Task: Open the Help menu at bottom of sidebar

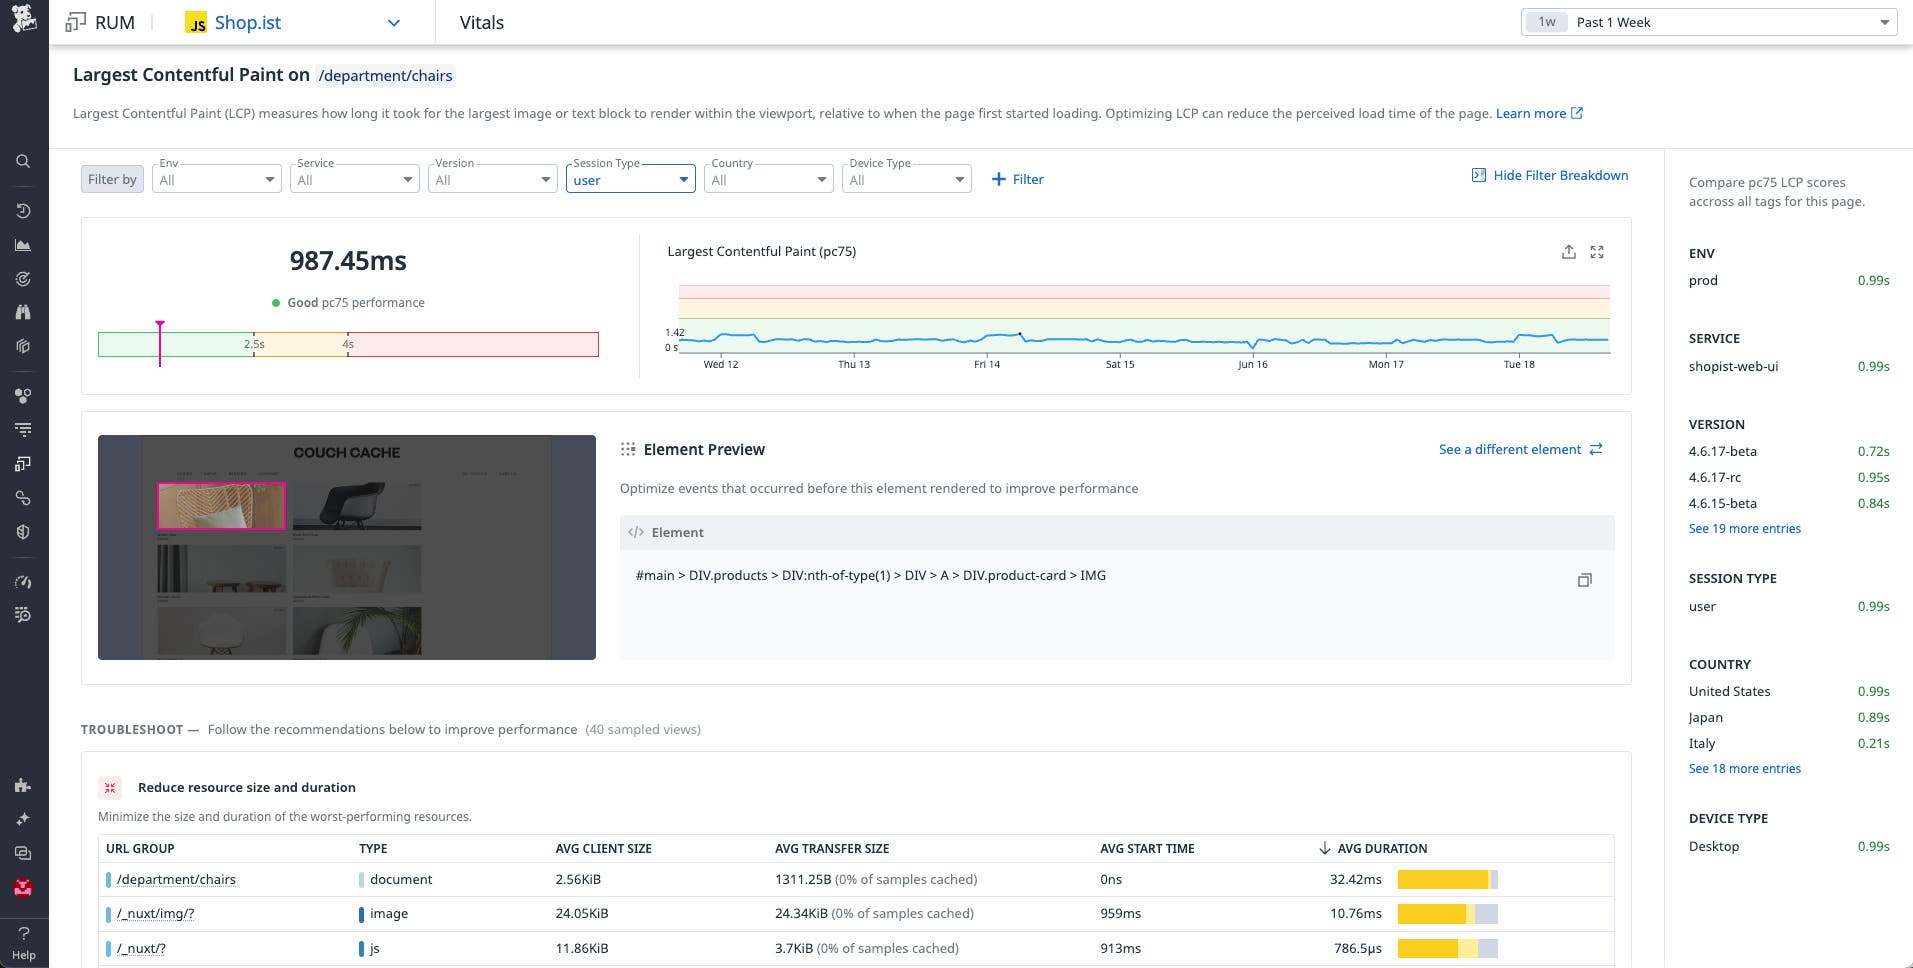Action: coord(22,940)
